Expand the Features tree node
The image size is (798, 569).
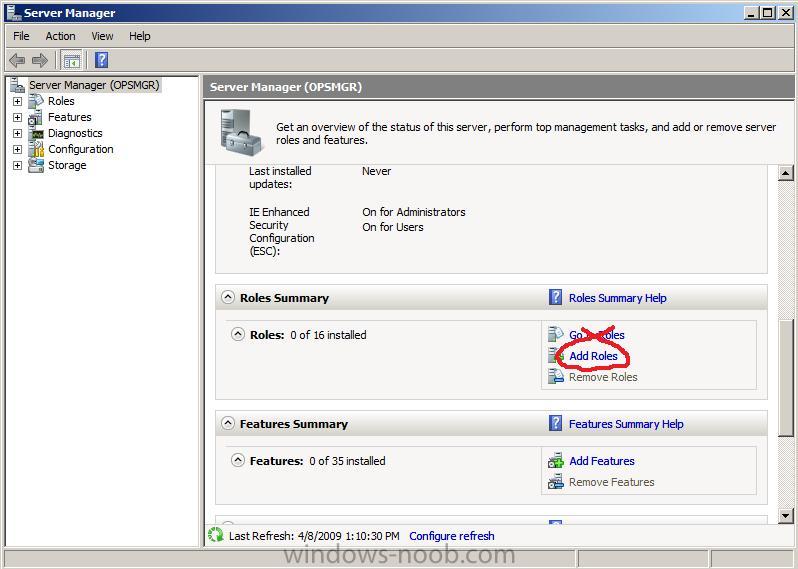click(17, 118)
